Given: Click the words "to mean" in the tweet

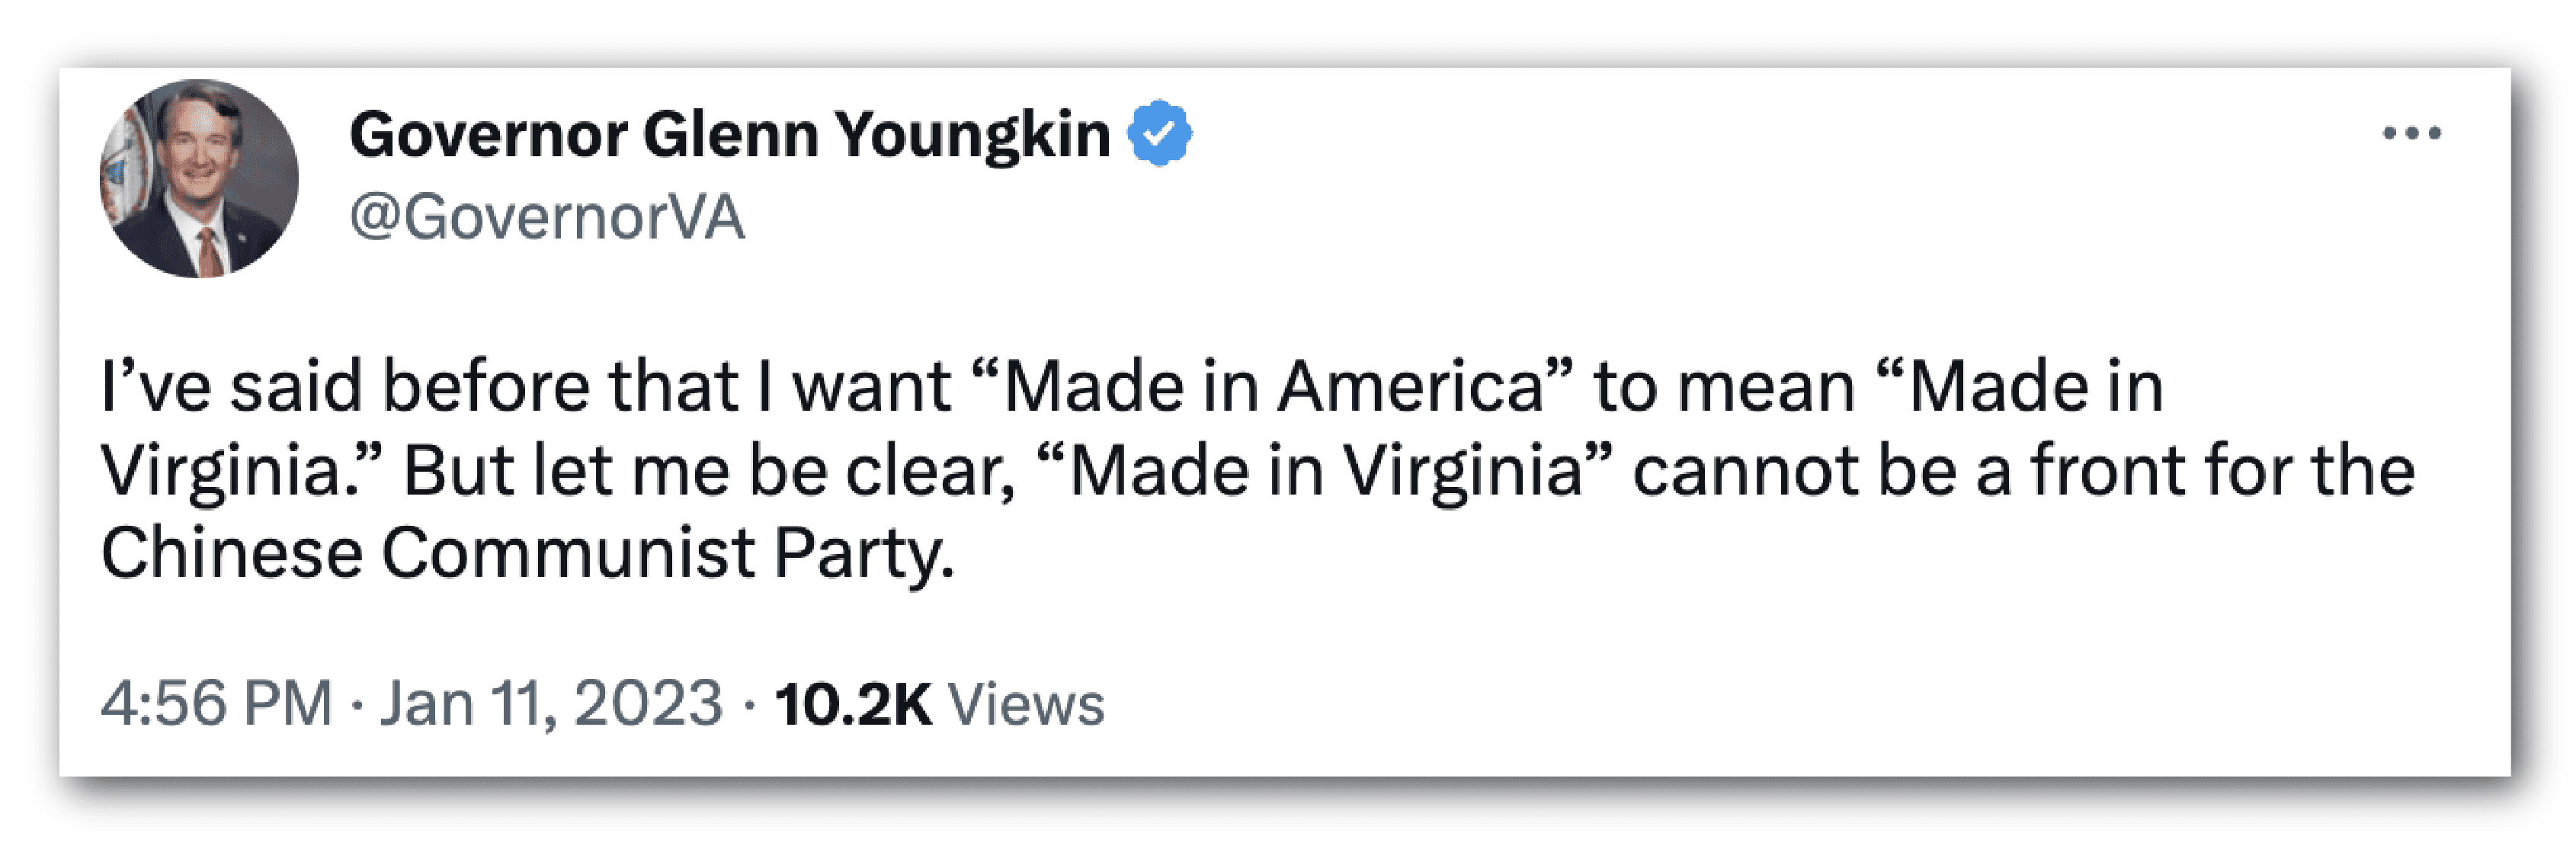Looking at the screenshot, I should 1724,387.
